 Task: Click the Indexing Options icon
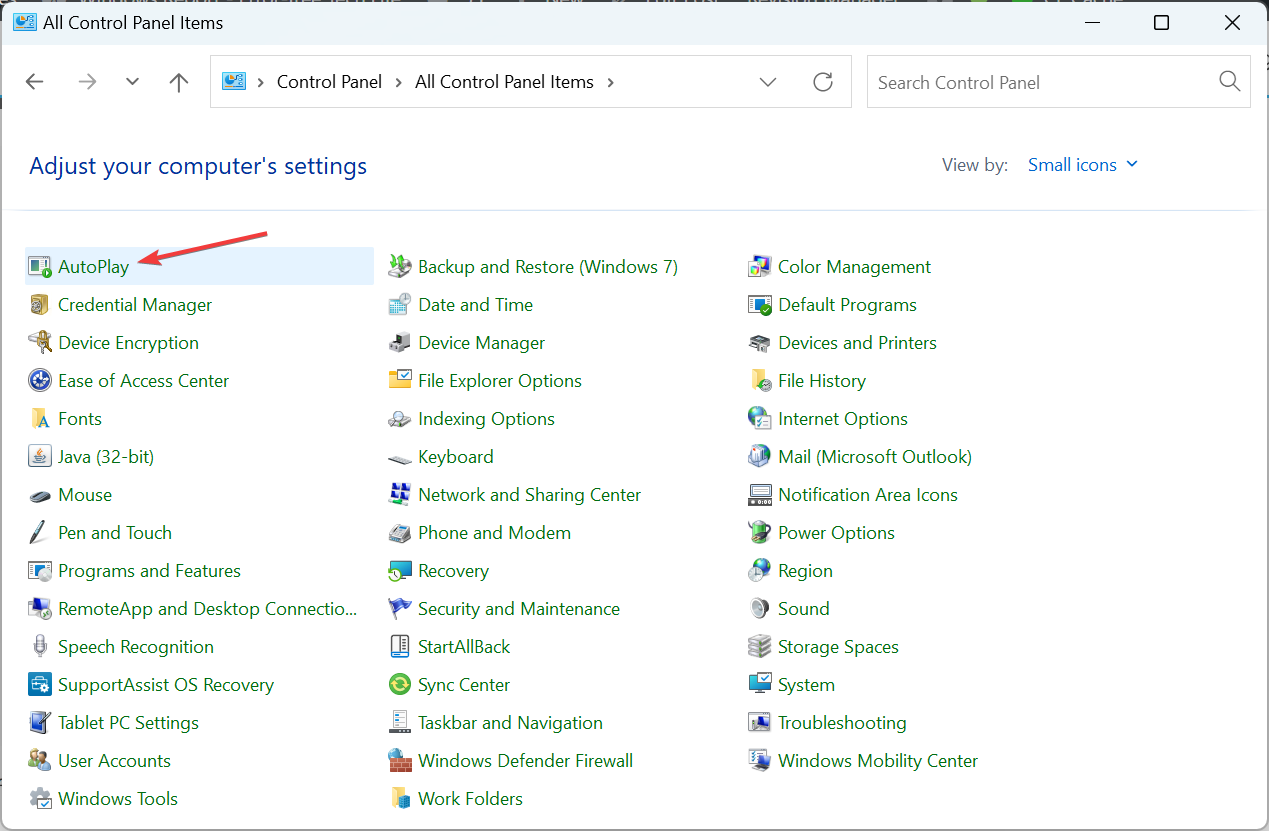click(400, 419)
